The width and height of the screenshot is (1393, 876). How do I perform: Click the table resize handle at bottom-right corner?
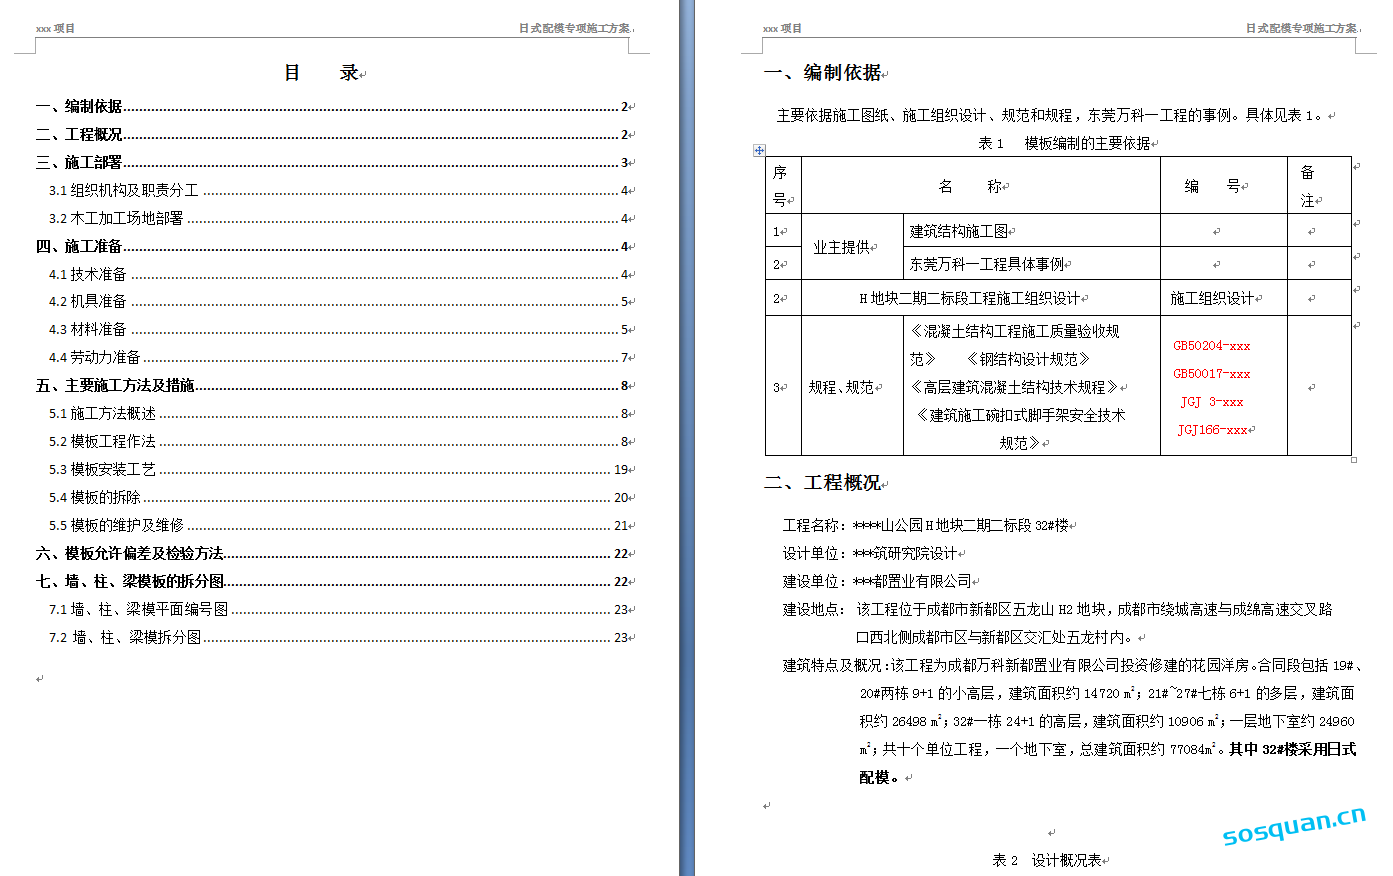1354,460
